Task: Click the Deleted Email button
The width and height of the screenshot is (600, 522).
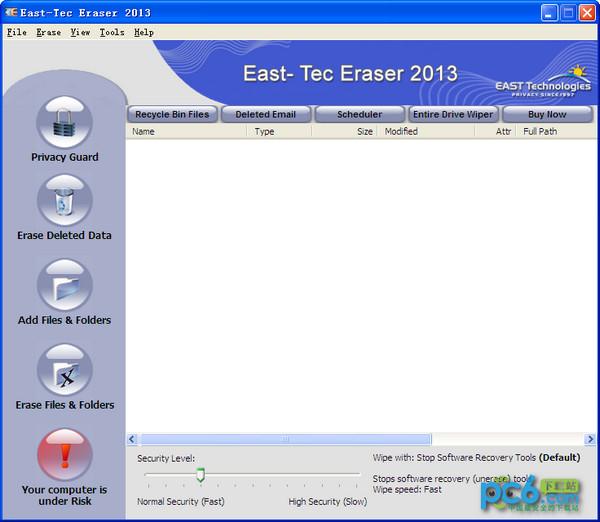Action: (x=266, y=114)
